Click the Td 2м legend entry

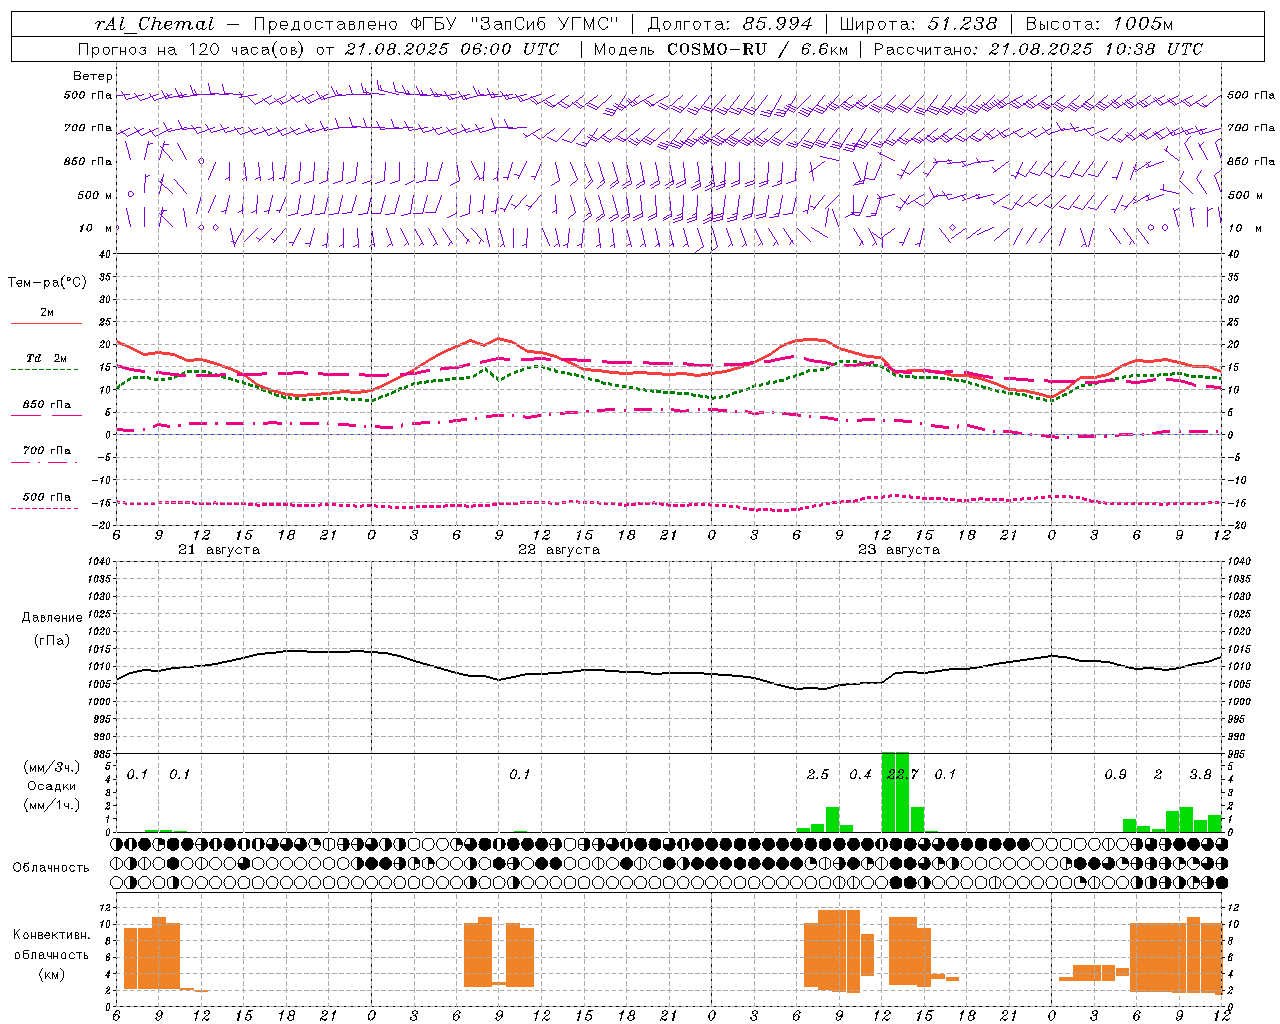46,358
